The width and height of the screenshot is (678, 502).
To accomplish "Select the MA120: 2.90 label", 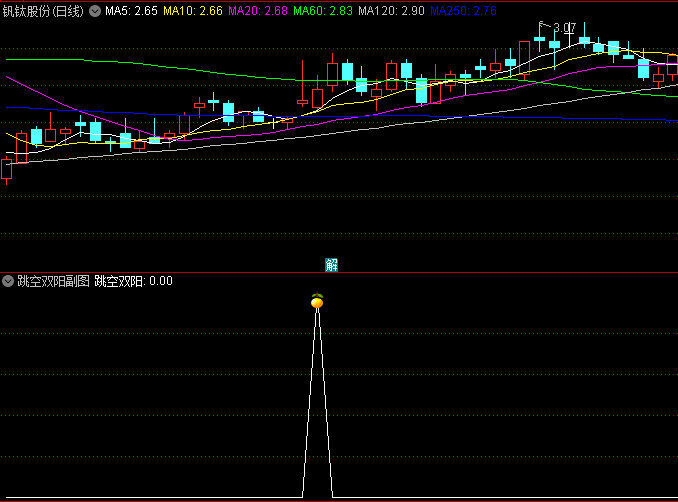I will click(391, 11).
